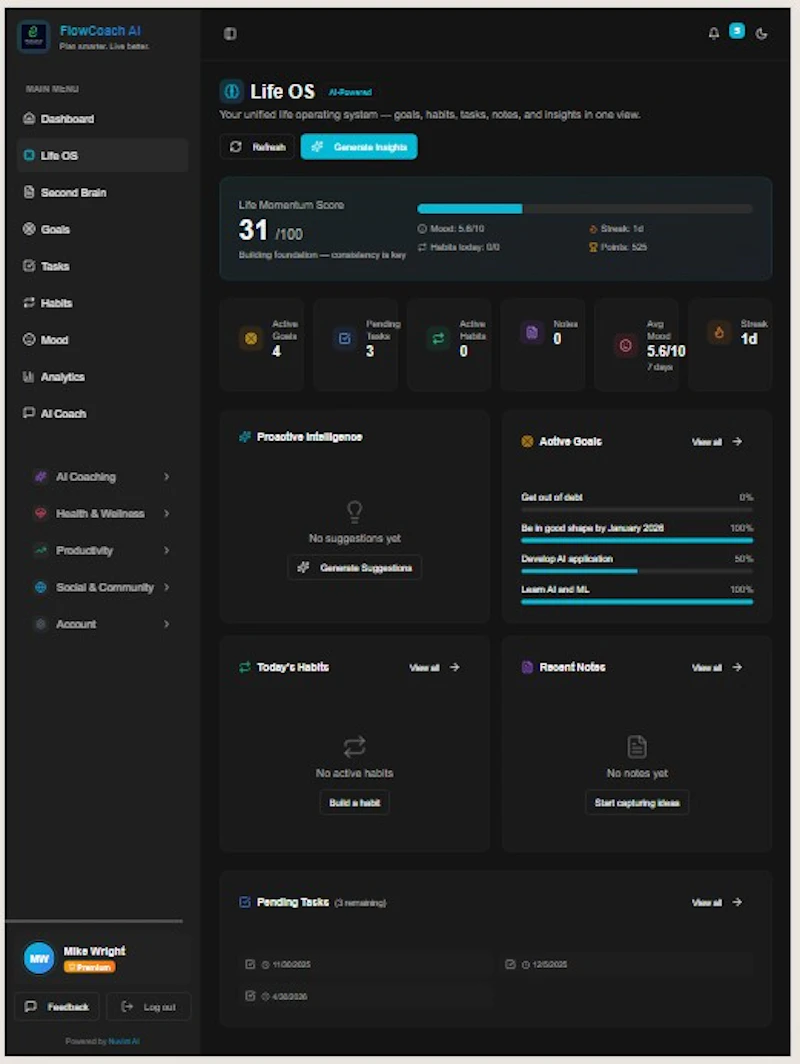The height and width of the screenshot is (1064, 800).
Task: Click the Active Goals stat target icon
Action: (250, 338)
